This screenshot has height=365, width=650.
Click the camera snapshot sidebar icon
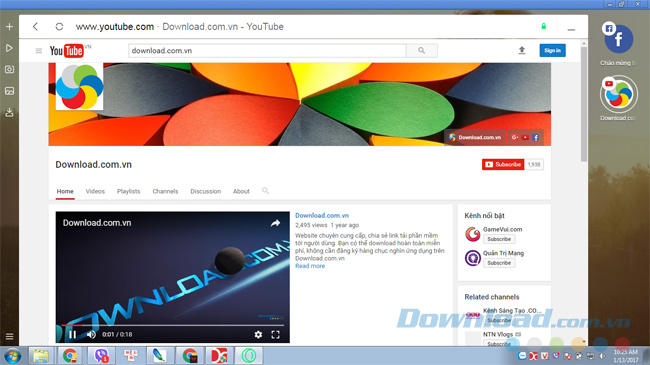click(x=9, y=69)
